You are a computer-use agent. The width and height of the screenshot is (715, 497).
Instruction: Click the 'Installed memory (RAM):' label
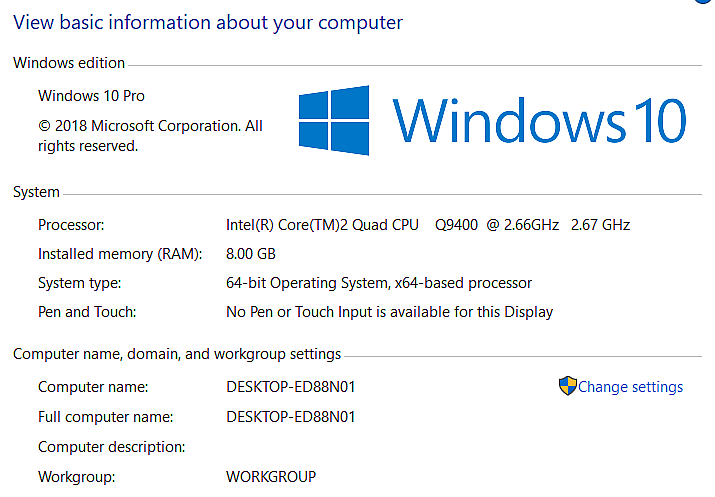tap(120, 254)
